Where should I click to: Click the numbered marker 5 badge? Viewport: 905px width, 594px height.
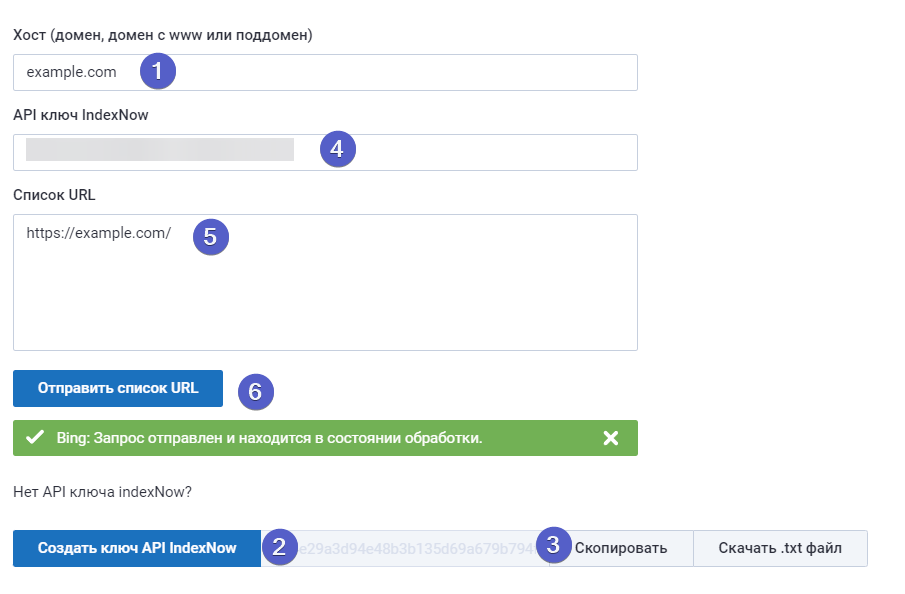tap(211, 237)
